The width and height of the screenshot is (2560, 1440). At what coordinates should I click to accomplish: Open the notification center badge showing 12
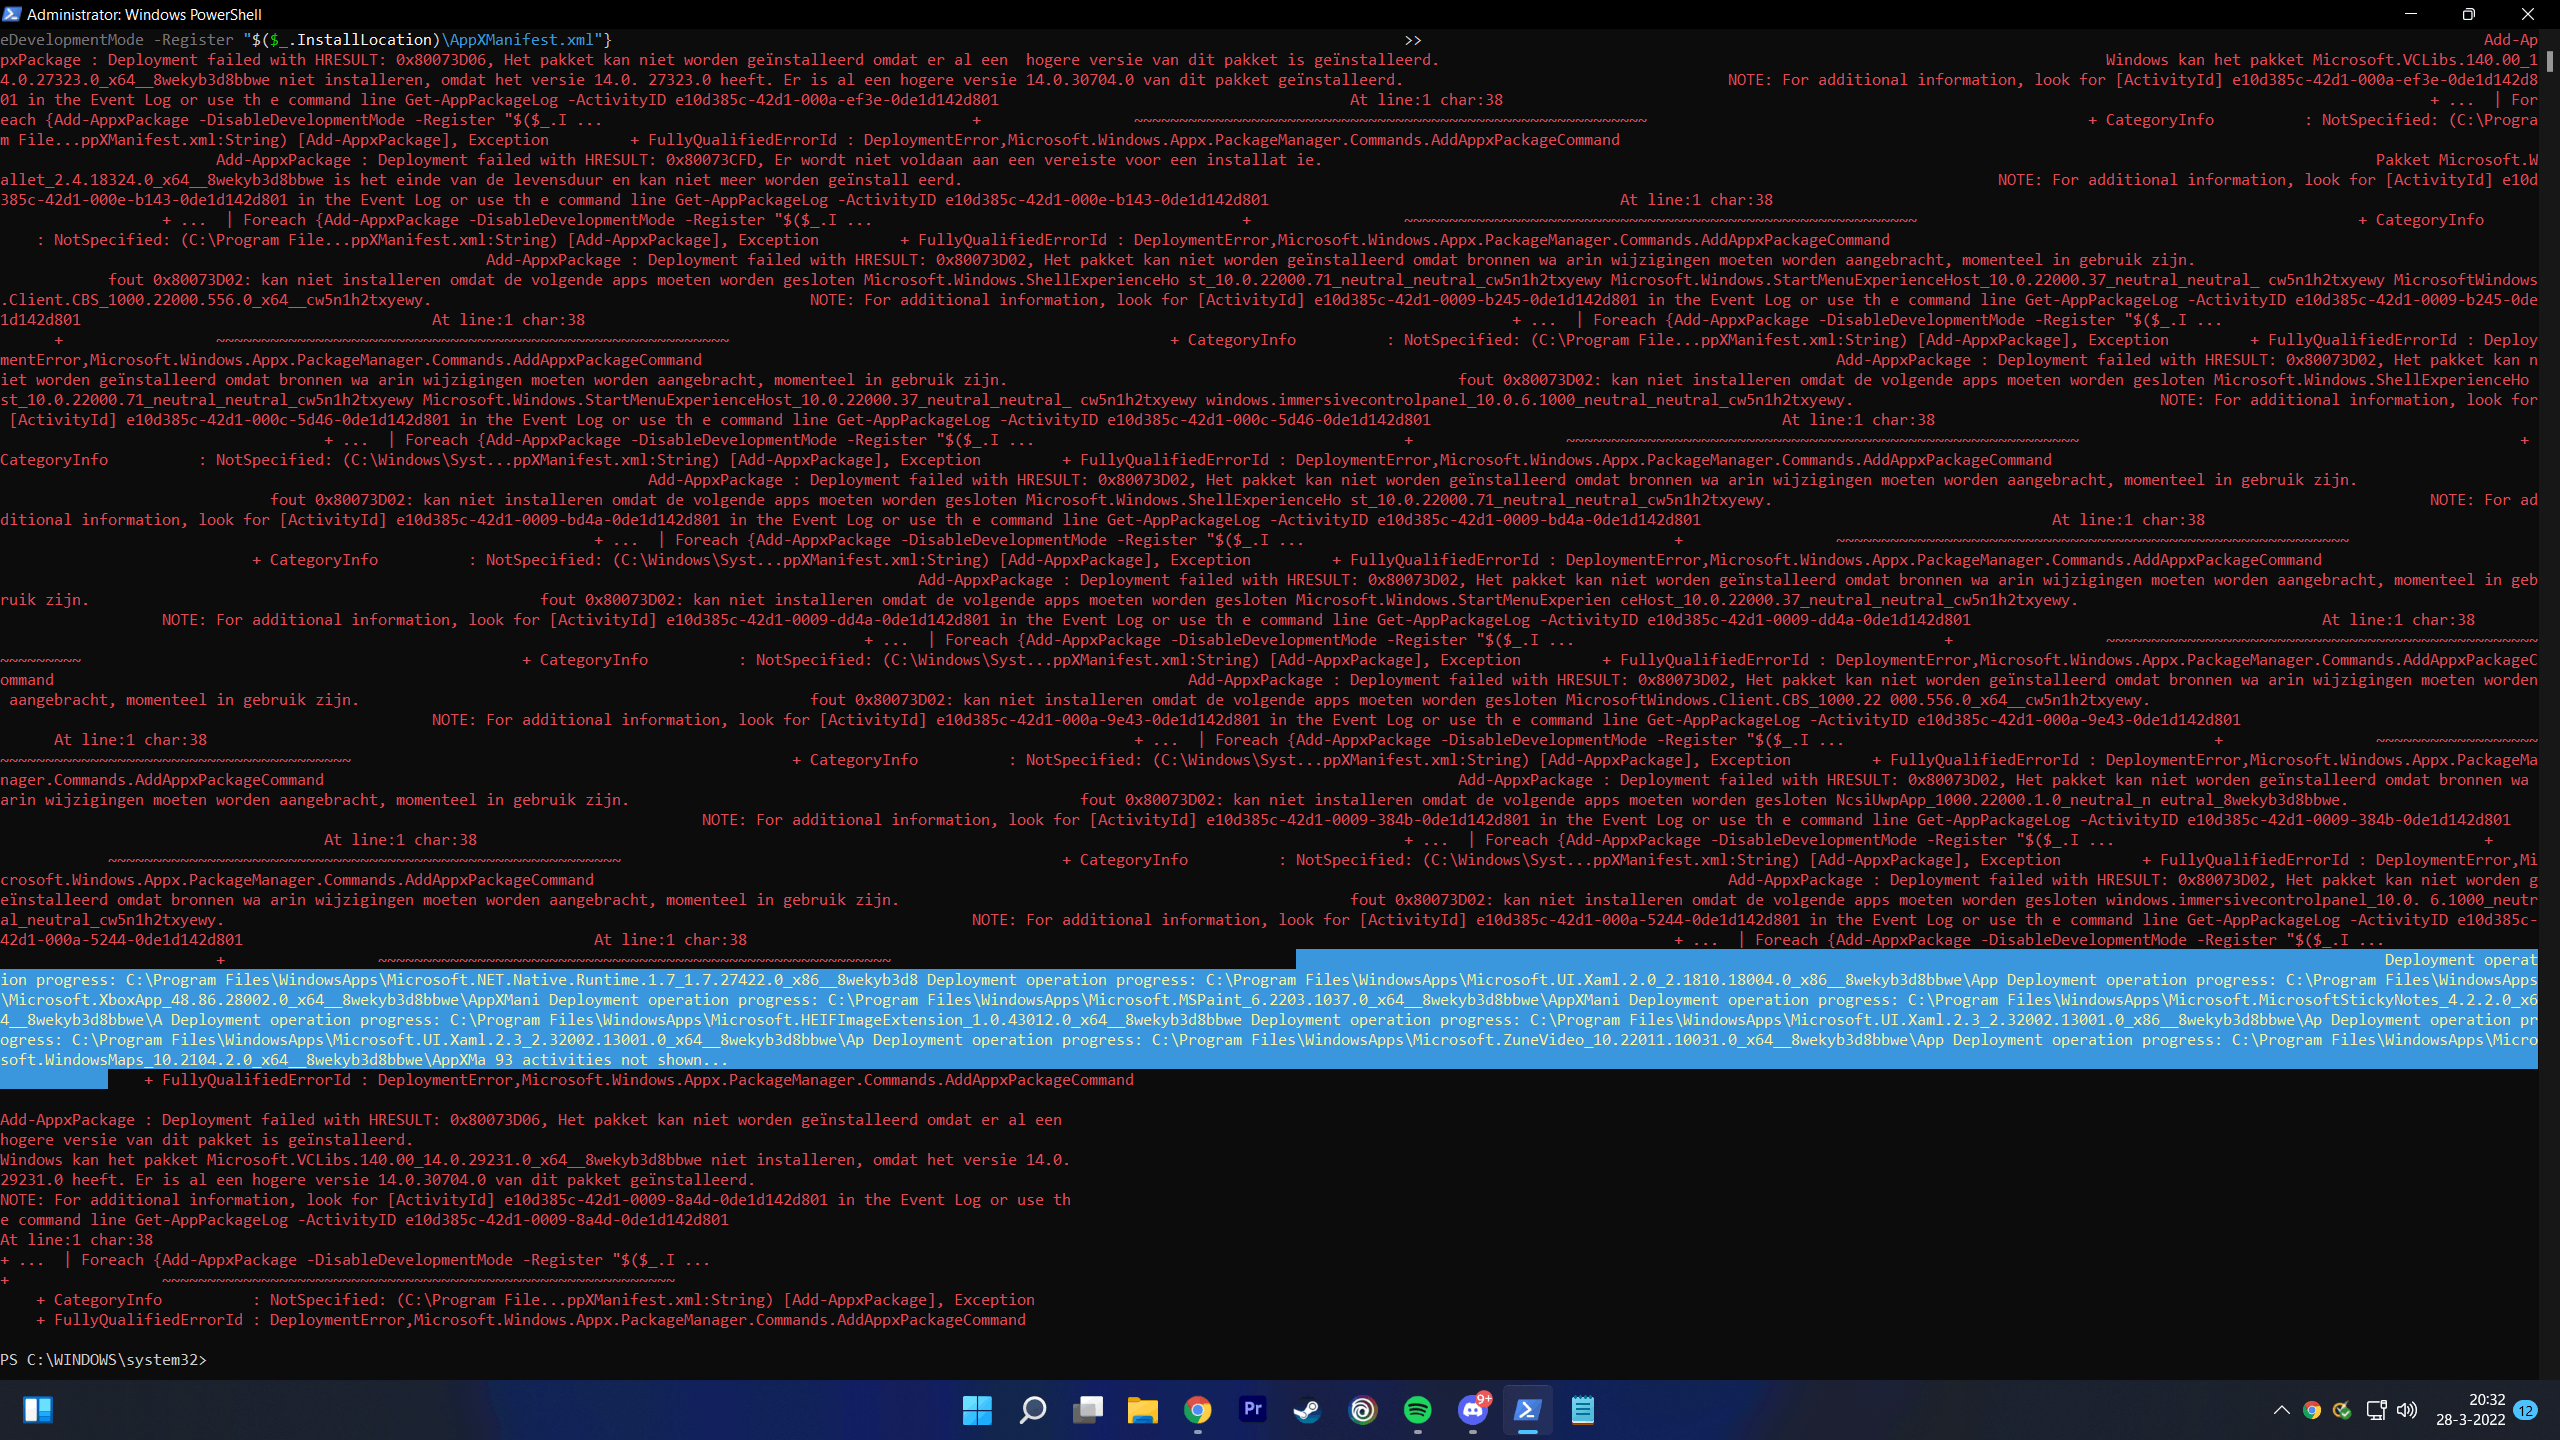(2526, 1410)
